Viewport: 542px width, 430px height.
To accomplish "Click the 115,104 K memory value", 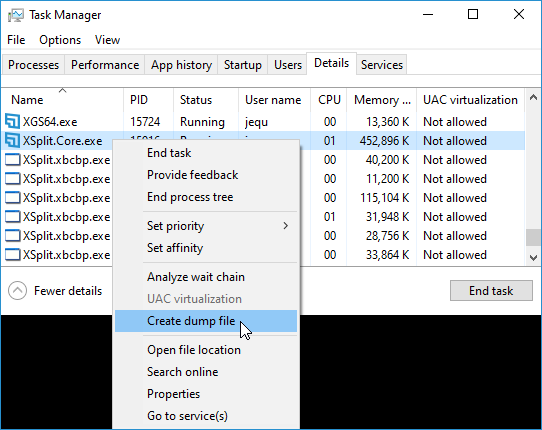I will point(385,198).
